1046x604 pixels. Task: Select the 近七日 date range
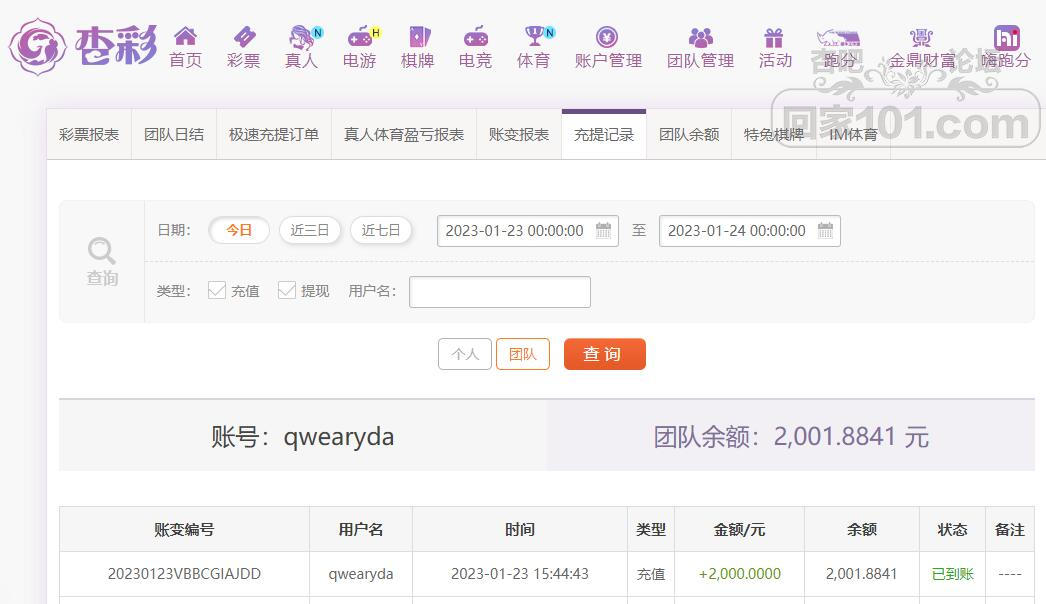tap(380, 230)
